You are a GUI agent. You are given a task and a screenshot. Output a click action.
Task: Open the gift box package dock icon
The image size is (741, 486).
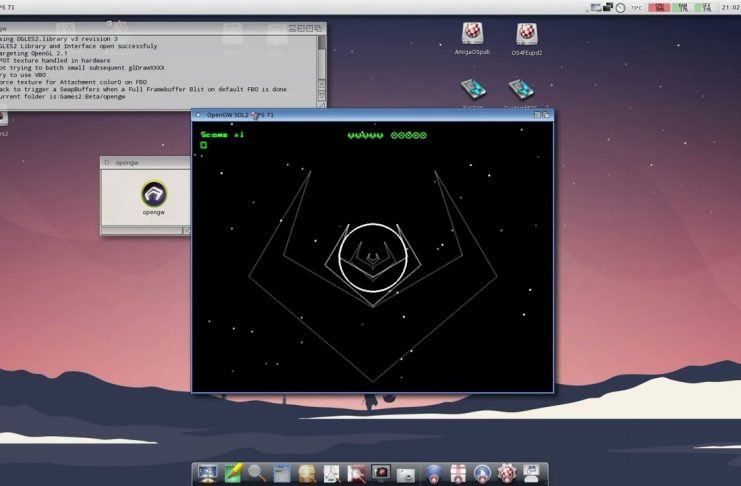(457, 473)
